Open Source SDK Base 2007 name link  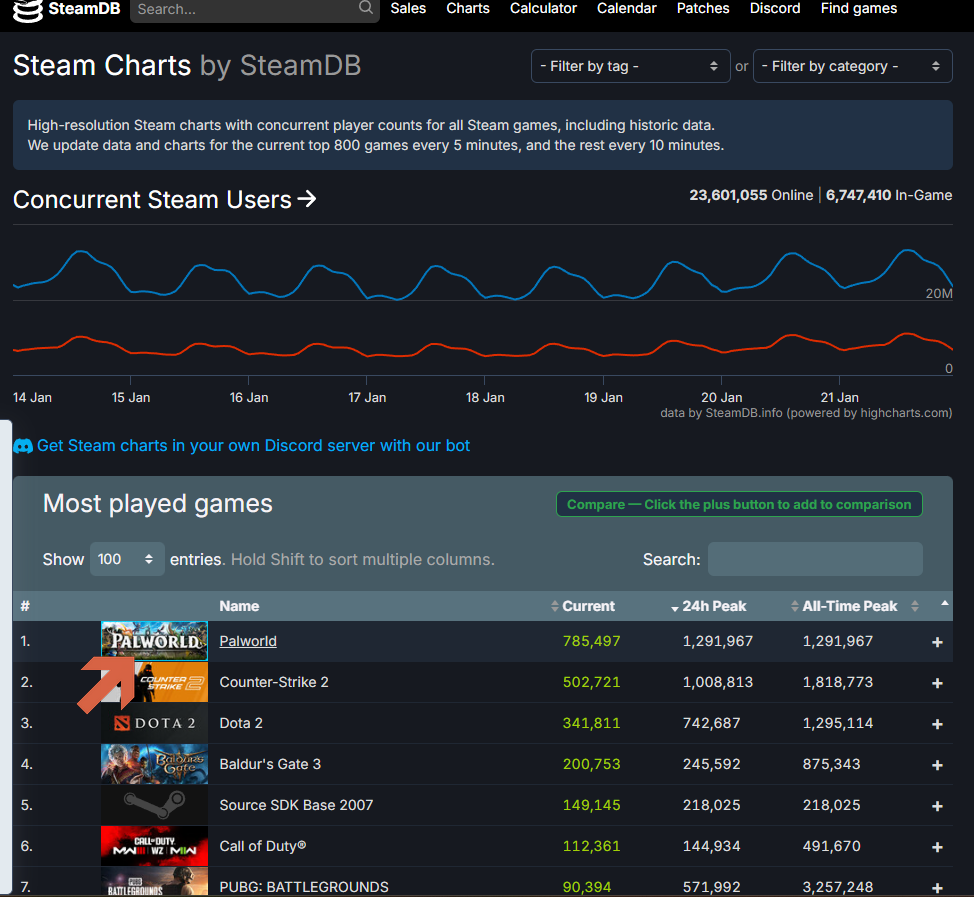pos(296,805)
